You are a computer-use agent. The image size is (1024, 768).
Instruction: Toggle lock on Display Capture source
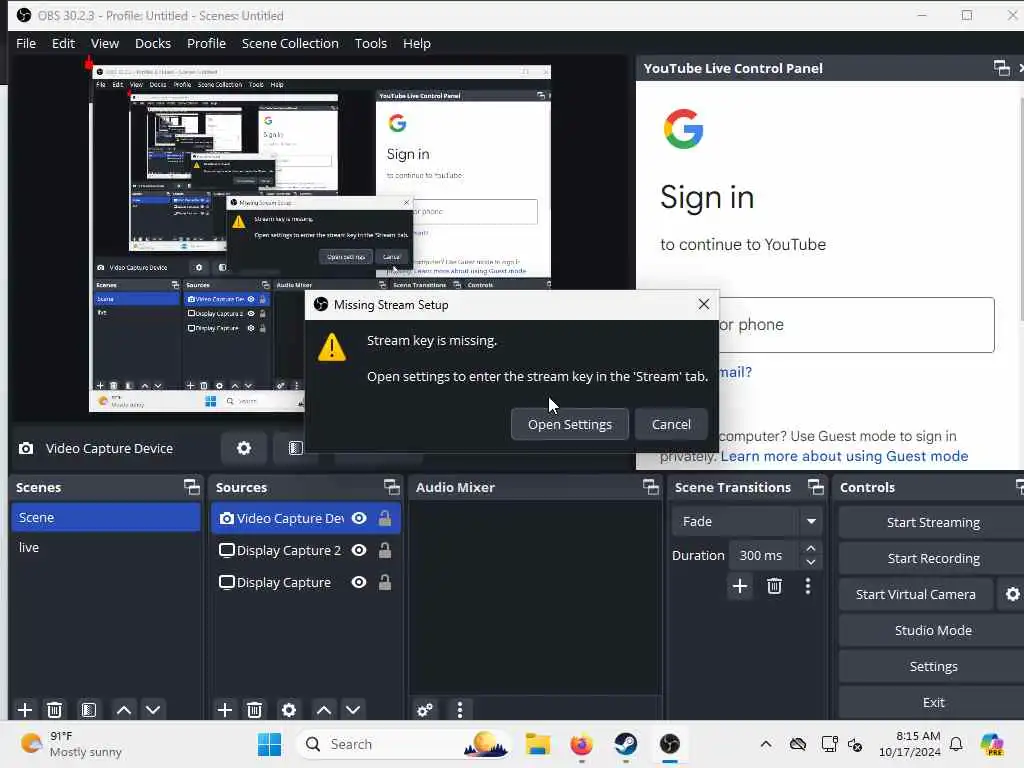coord(385,582)
